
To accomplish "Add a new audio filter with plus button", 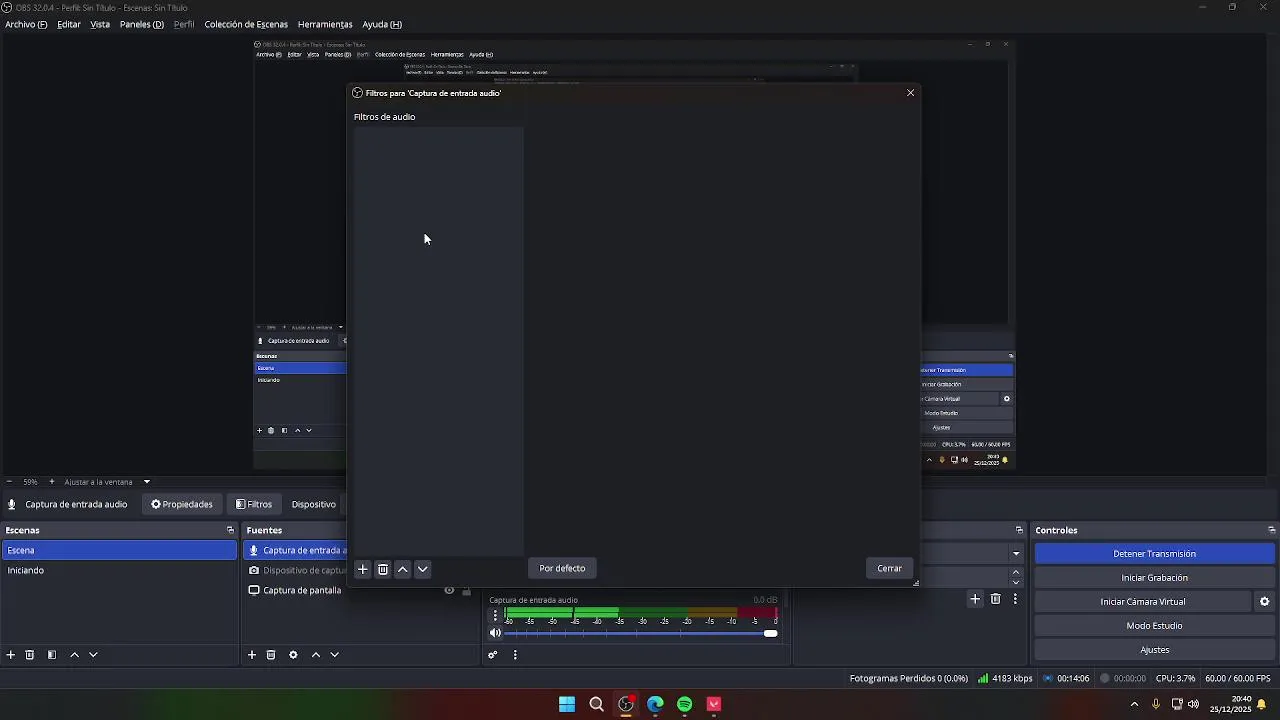I will tap(363, 569).
